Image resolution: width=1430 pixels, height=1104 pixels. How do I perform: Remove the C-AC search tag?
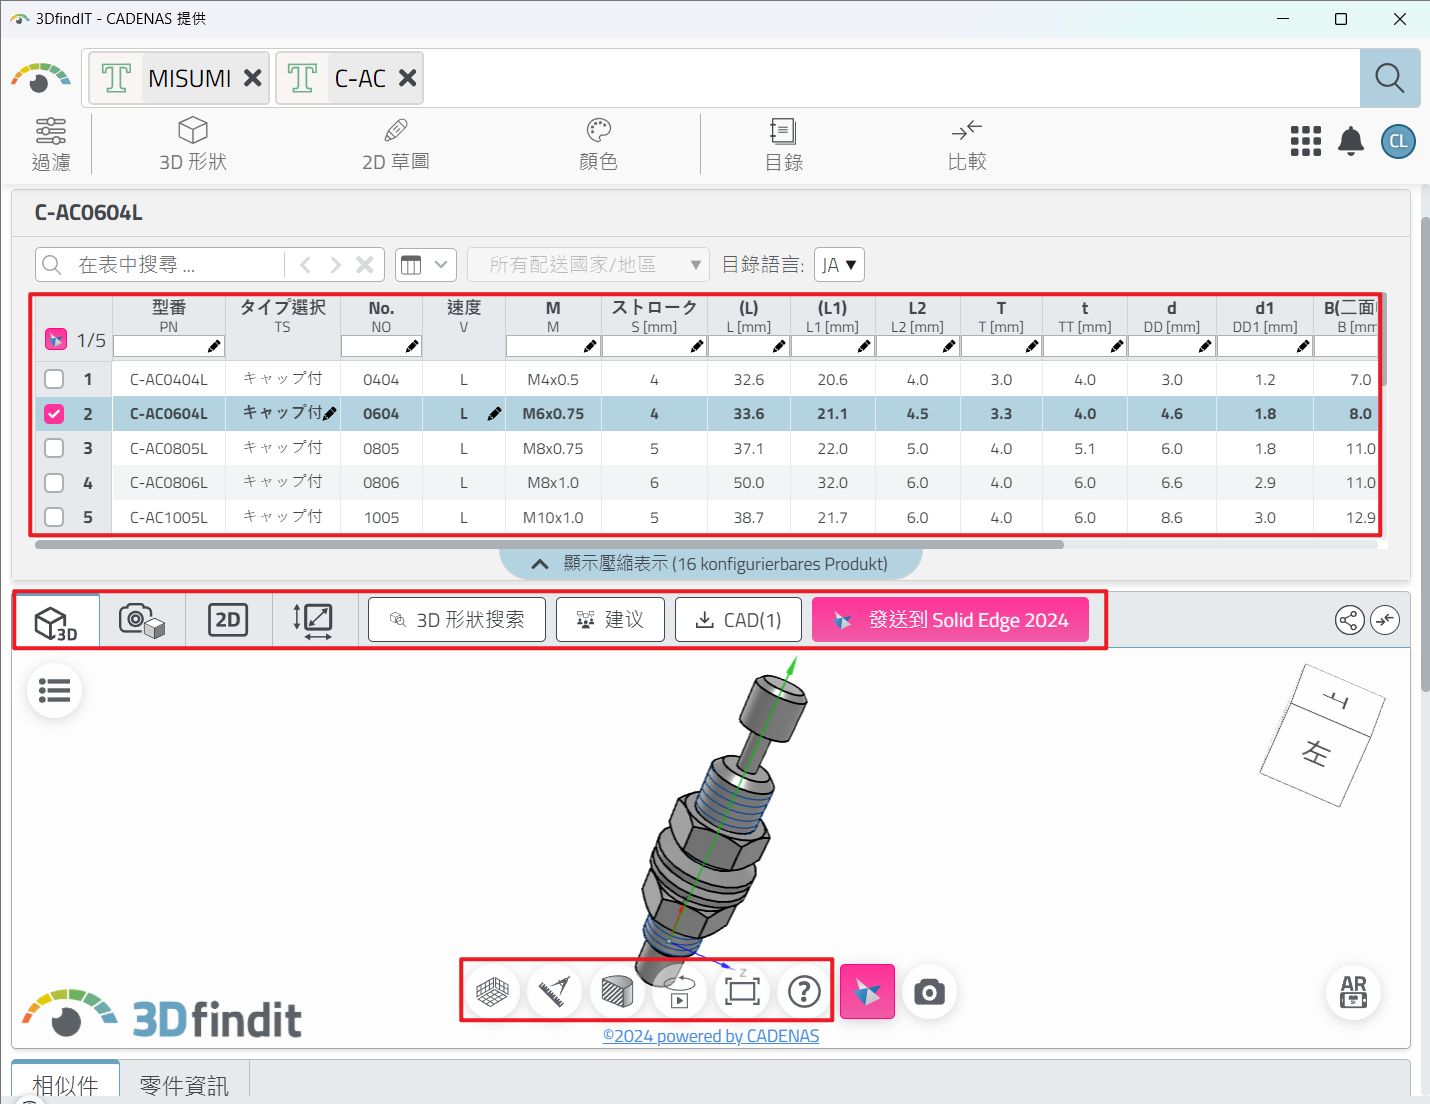pos(407,78)
